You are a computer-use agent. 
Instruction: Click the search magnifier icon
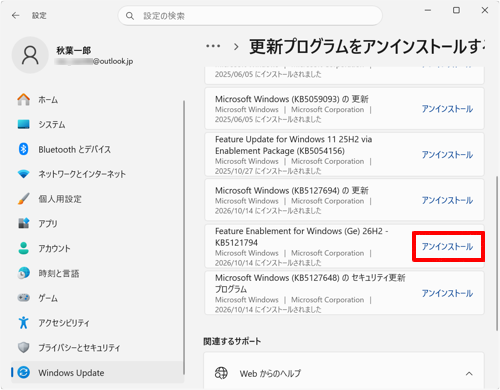[x=130, y=16]
